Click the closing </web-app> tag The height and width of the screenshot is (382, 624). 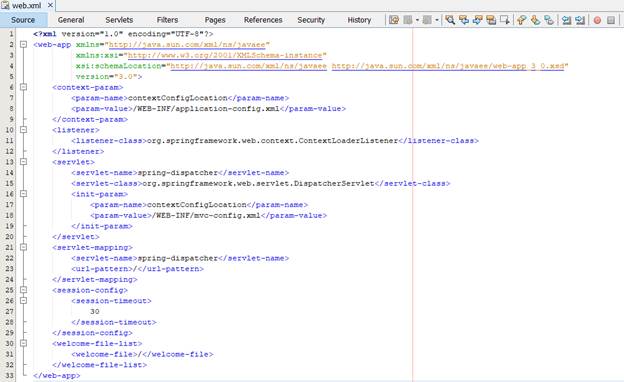point(57,376)
